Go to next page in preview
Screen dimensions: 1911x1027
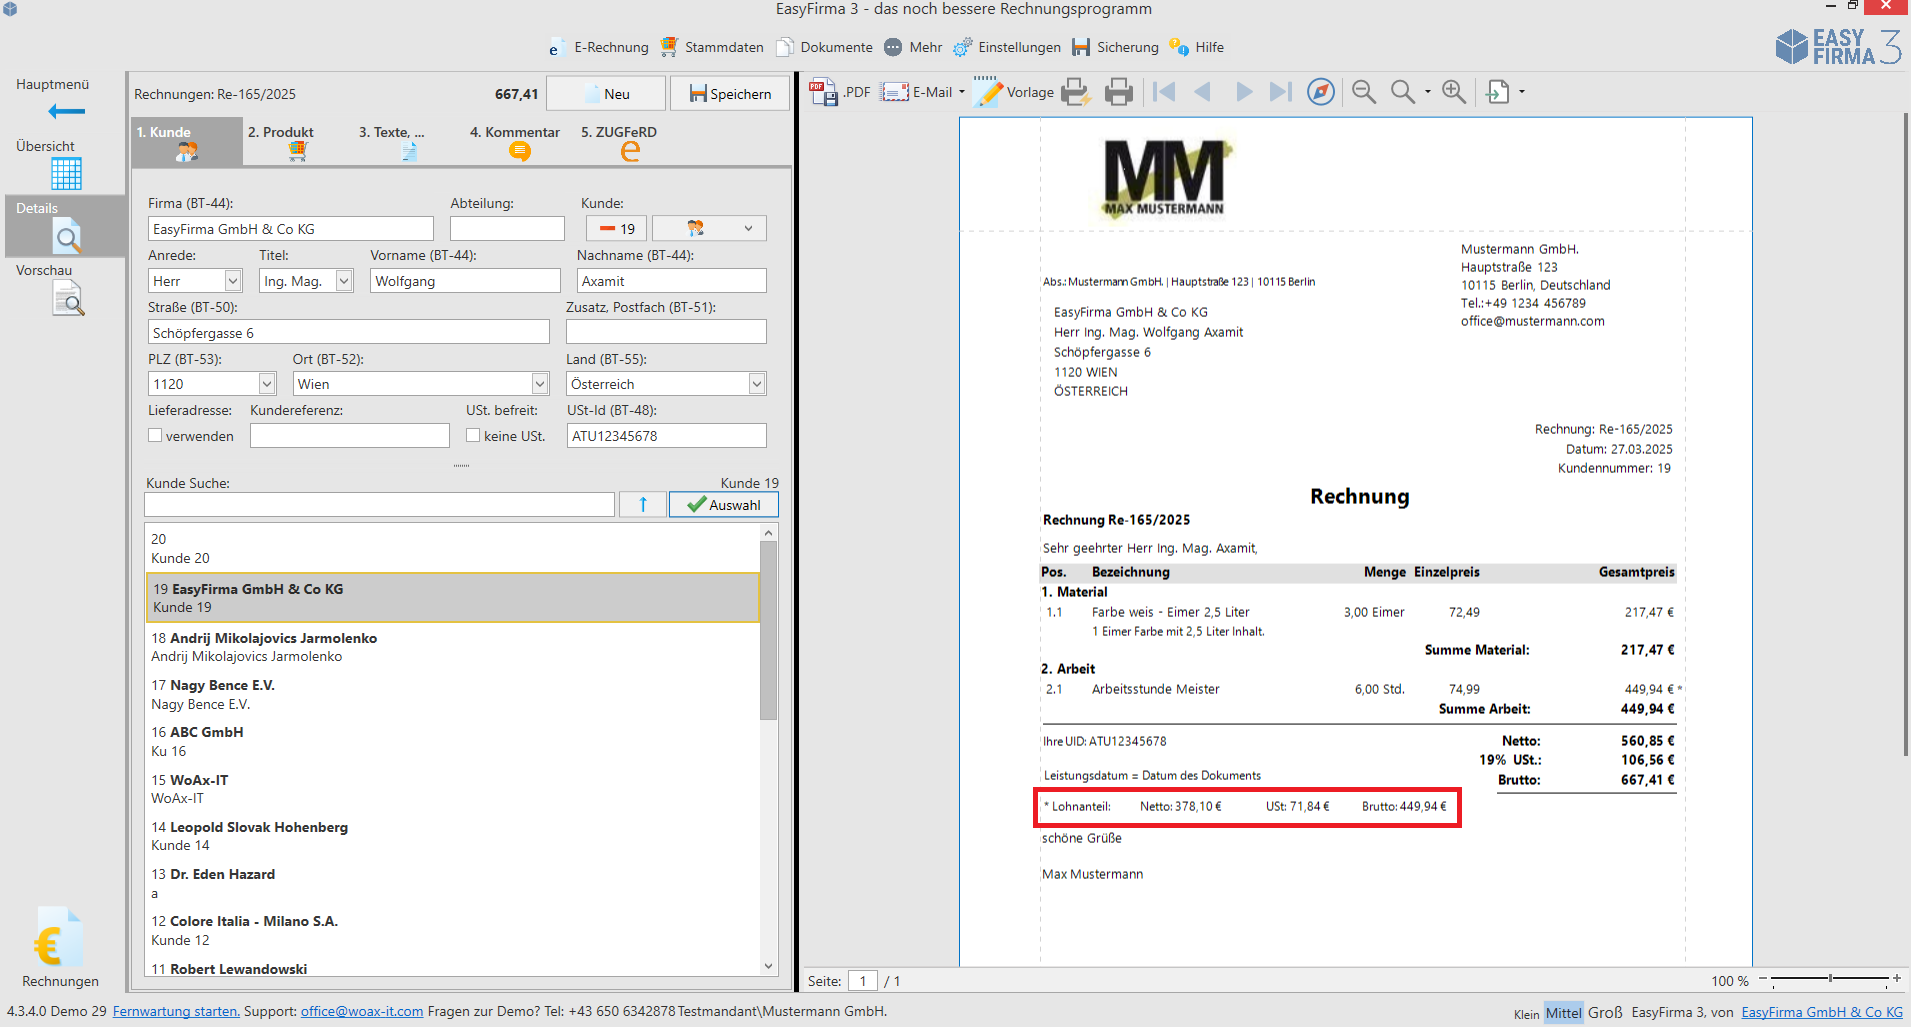[x=1243, y=92]
